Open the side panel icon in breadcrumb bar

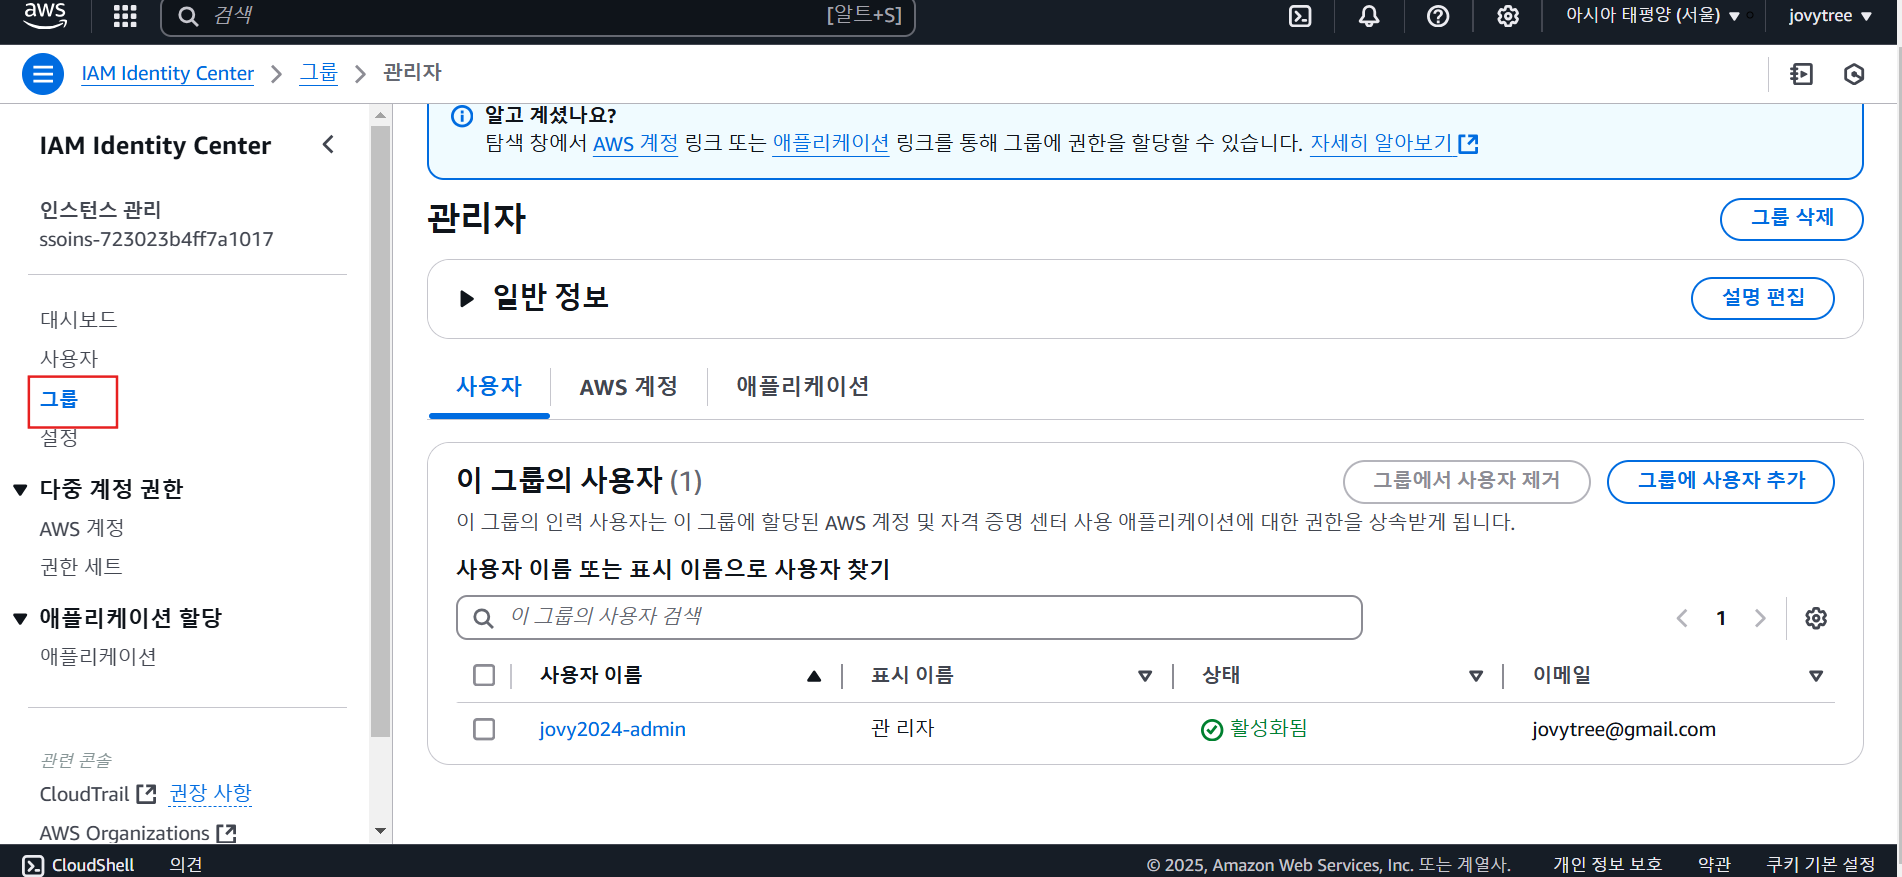(x=1801, y=74)
